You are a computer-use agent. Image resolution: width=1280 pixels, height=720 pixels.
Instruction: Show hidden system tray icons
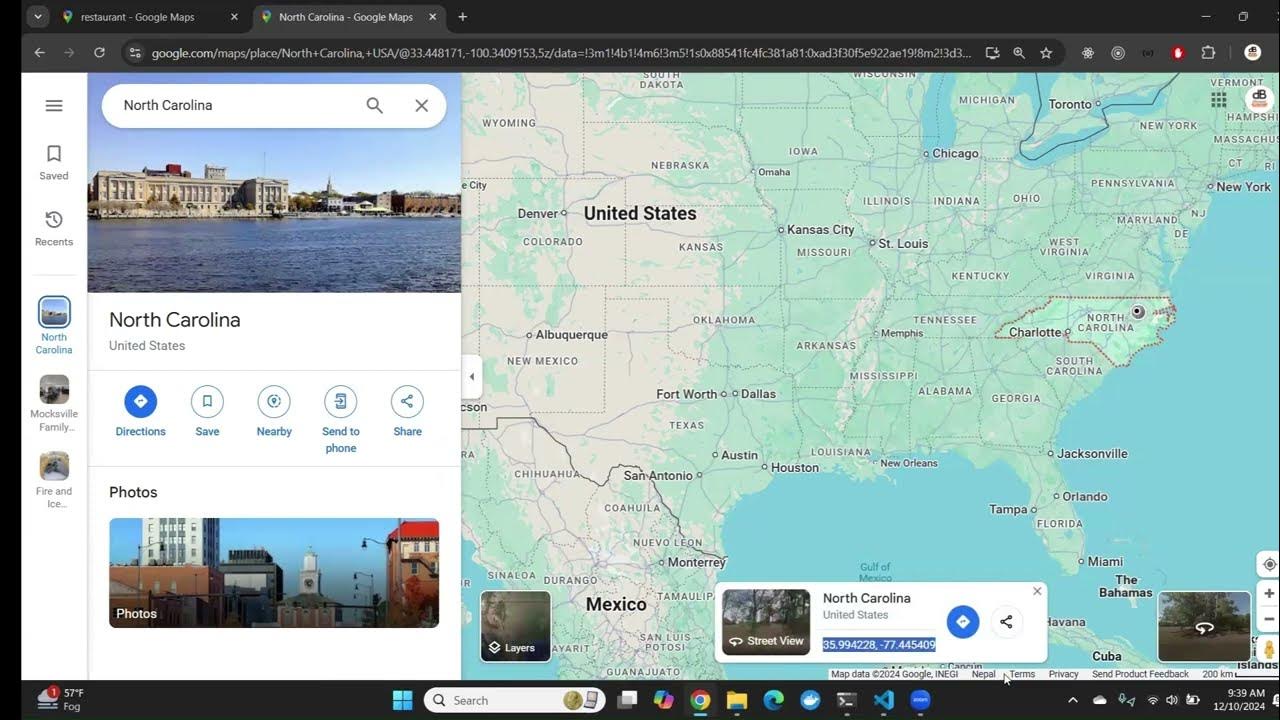(1072, 700)
